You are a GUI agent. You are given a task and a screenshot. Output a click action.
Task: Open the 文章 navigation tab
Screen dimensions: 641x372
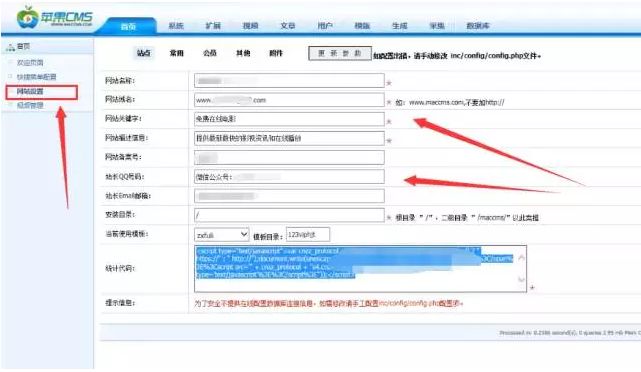coord(287,26)
